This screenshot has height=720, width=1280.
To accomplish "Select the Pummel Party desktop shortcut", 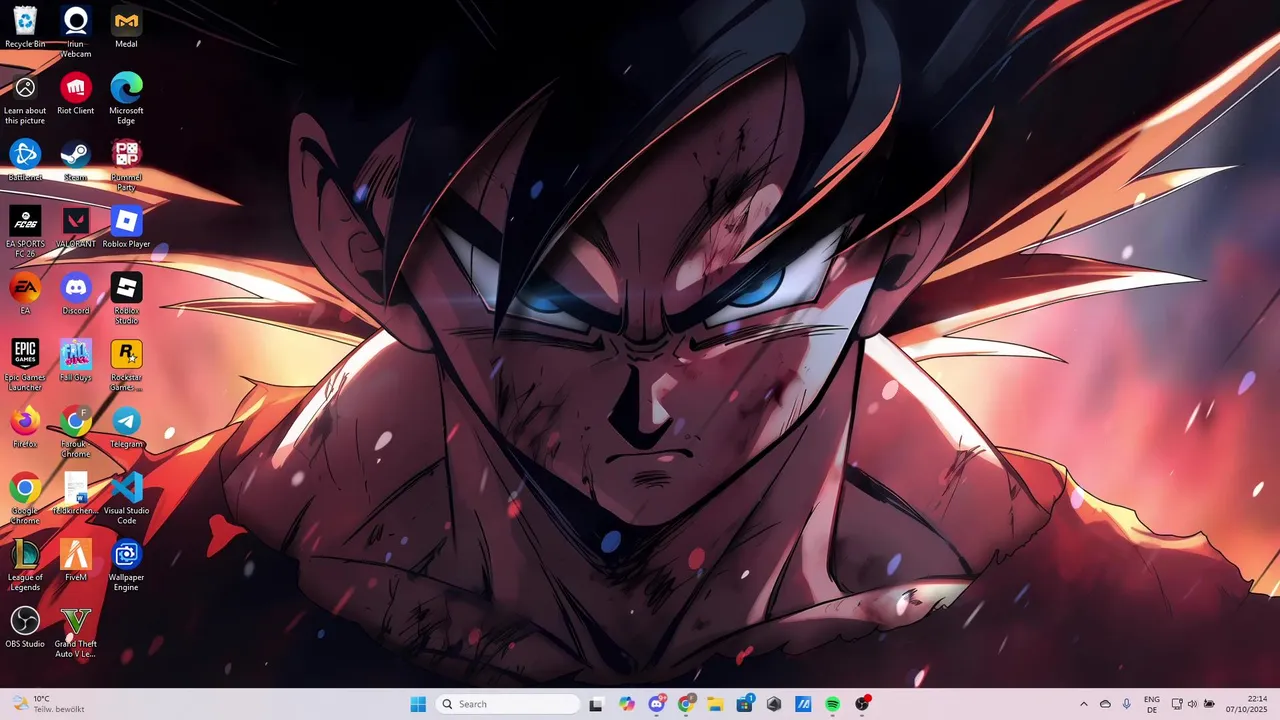I will click(126, 165).
